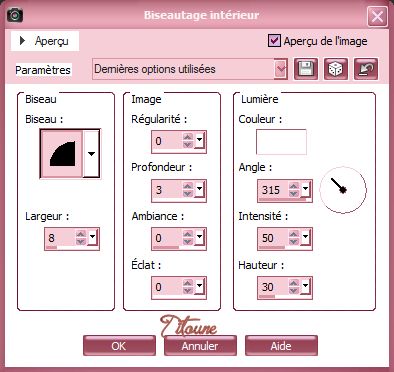Click the camera icon in title bar
The height and width of the screenshot is (372, 394).
pos(15,15)
